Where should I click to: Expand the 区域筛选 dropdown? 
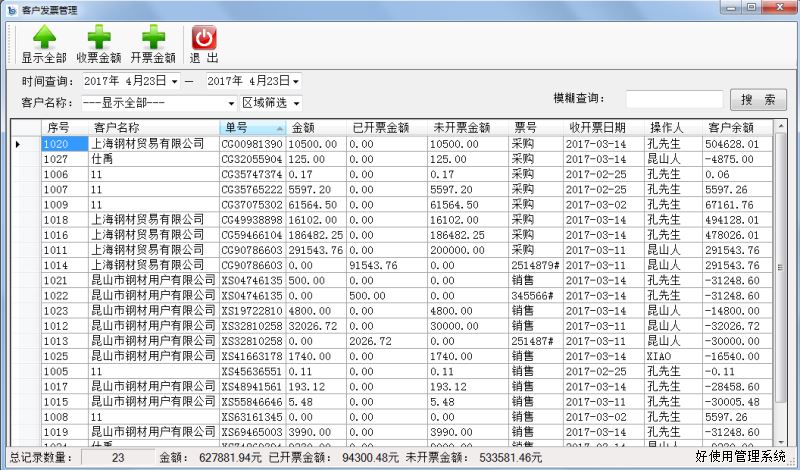(297, 103)
